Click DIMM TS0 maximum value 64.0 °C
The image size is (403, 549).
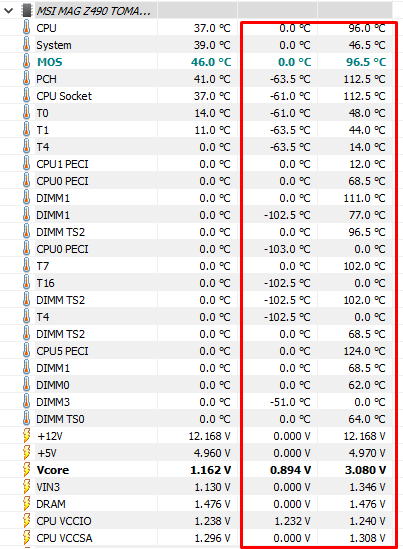pos(367,419)
